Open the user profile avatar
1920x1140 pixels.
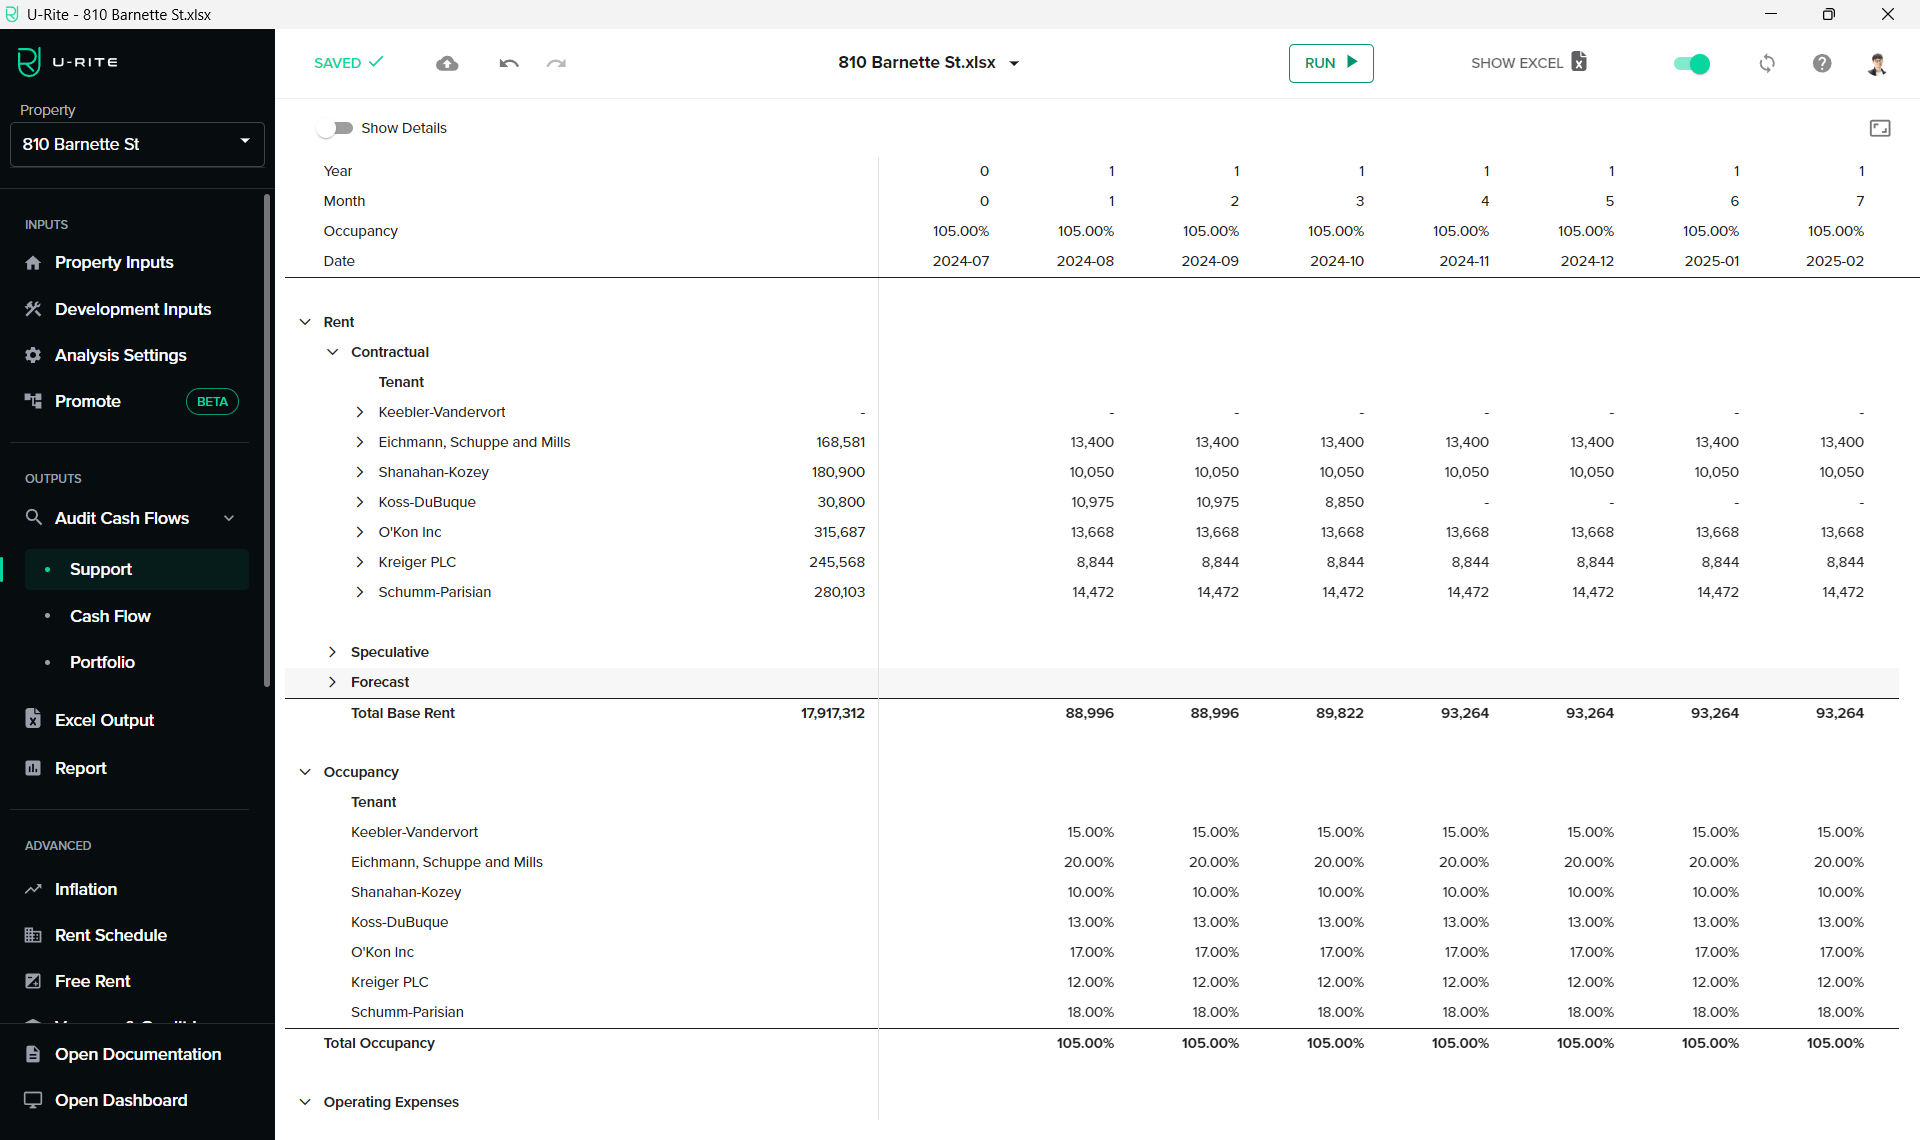tap(1877, 64)
